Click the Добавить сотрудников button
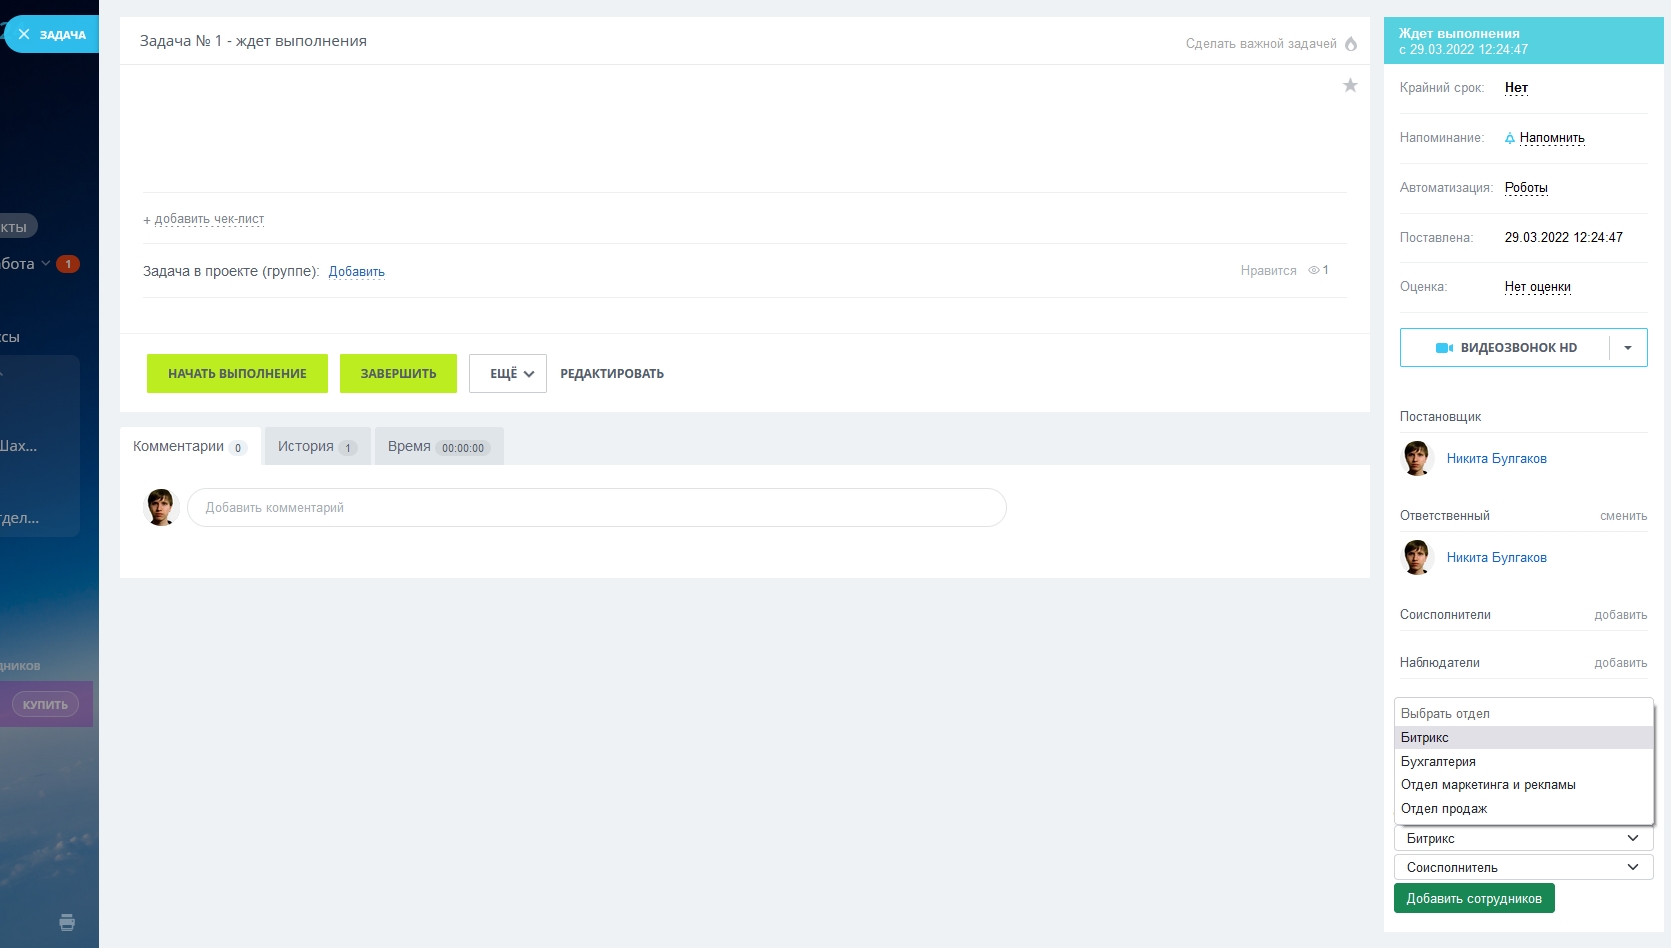Viewport: 1671px width, 948px height. 1474,899
